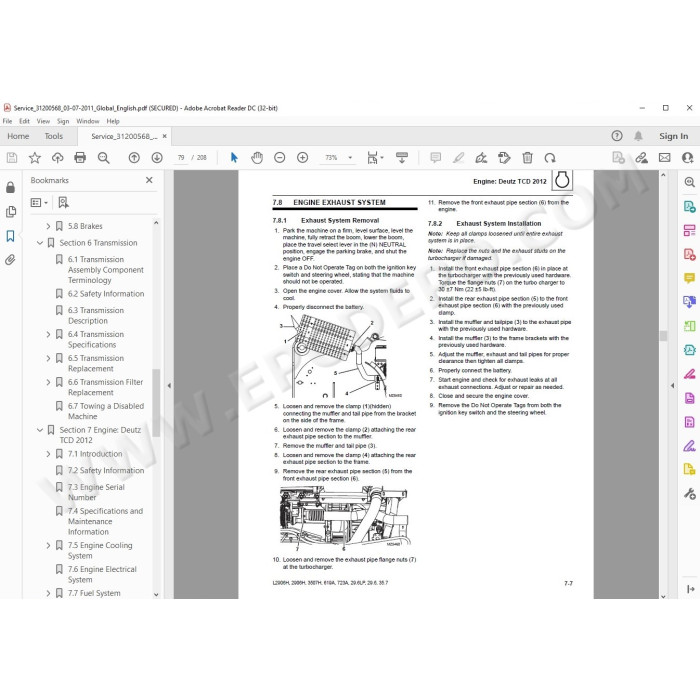Select the highlighter pen tool
Screen dimensions: 700x700
[x=458, y=158]
